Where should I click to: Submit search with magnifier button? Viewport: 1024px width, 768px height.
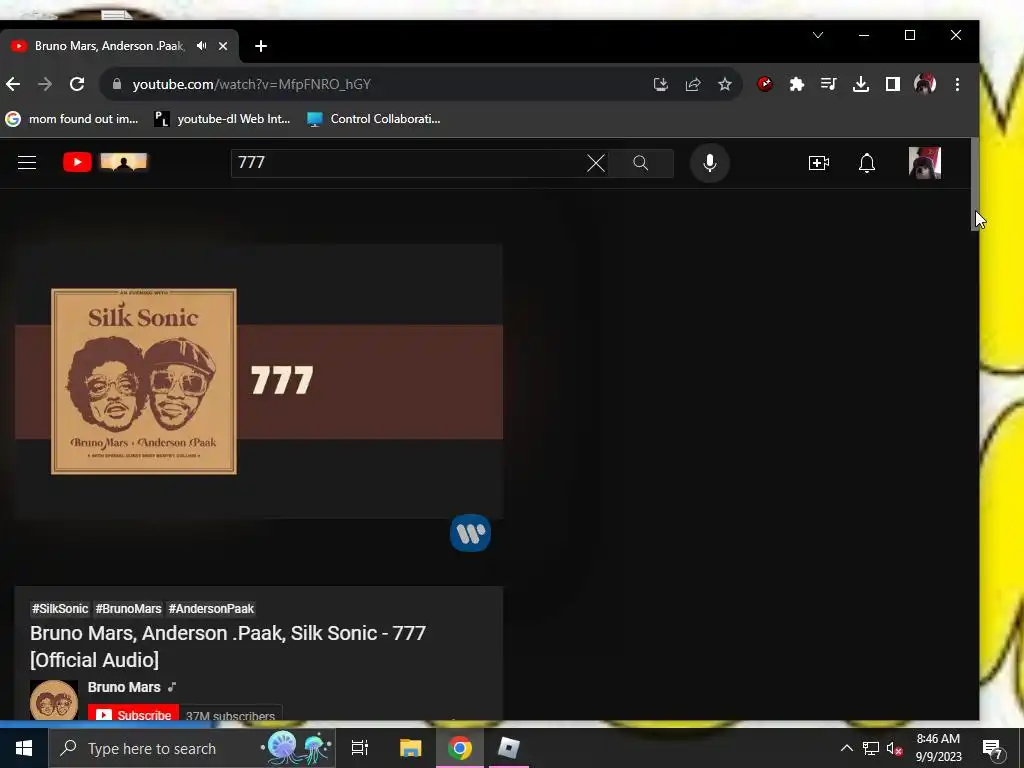click(641, 163)
